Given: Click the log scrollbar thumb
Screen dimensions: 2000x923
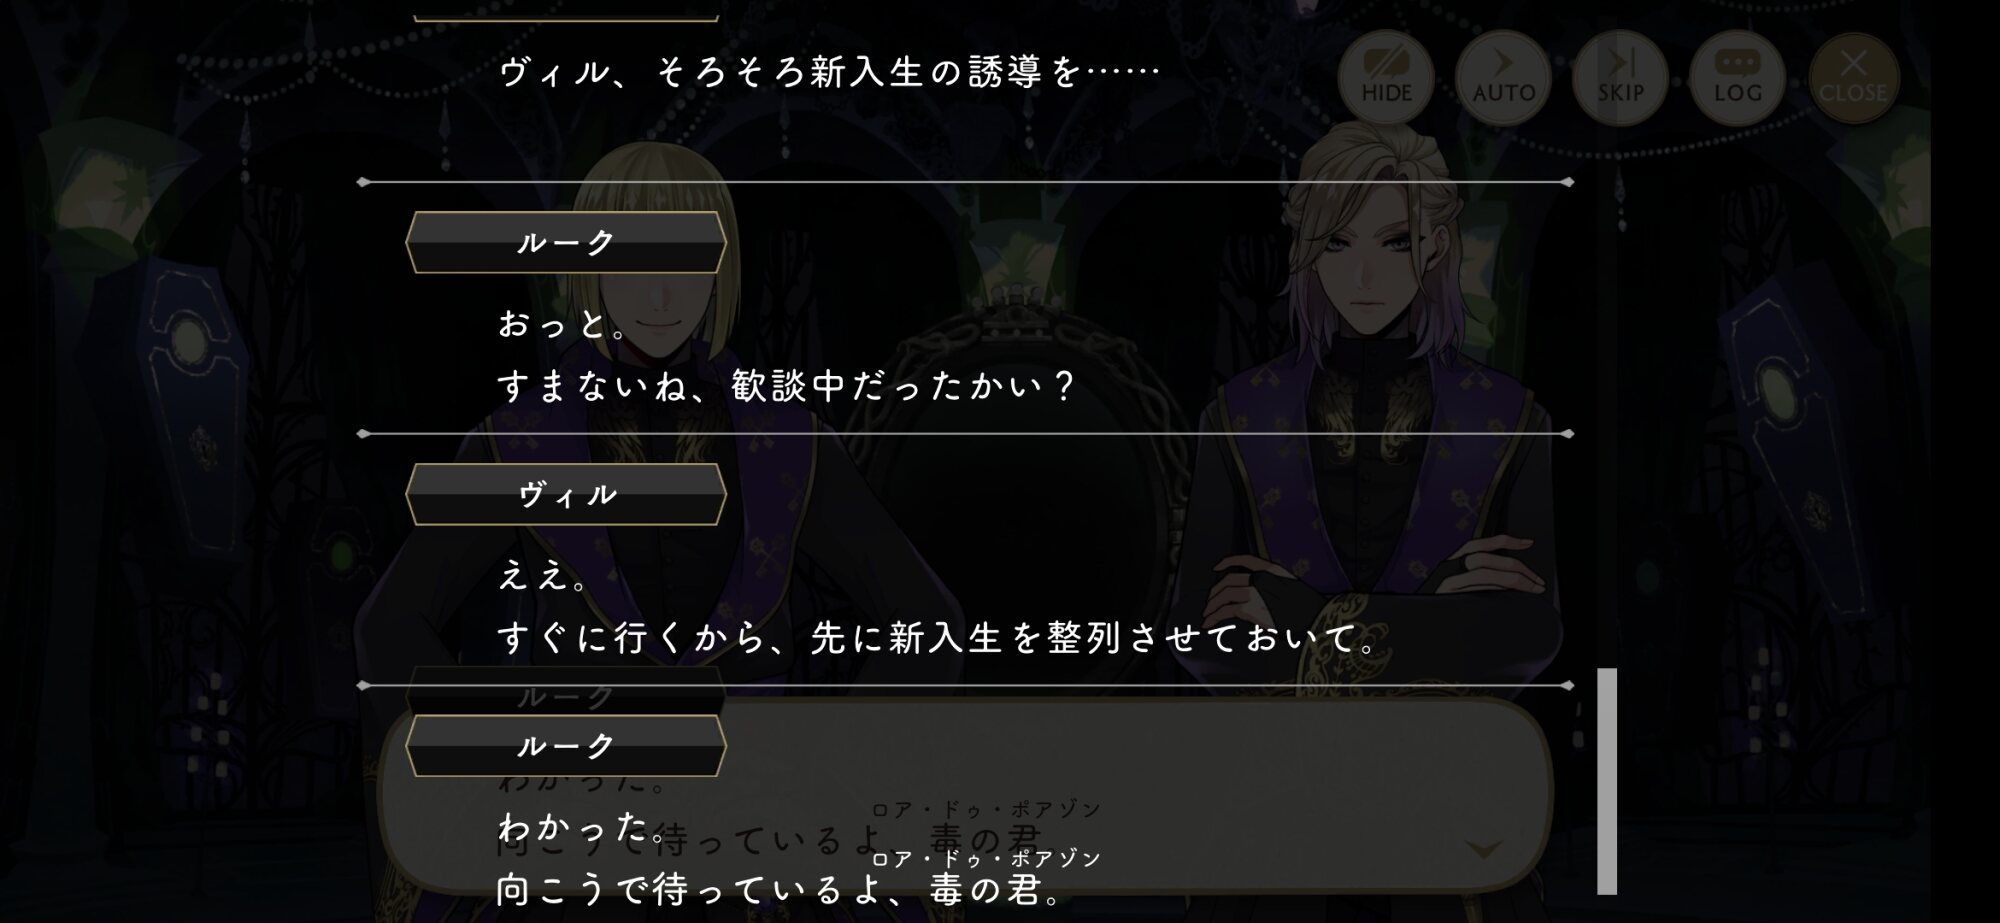Looking at the screenshot, I should pyautogui.click(x=1607, y=781).
